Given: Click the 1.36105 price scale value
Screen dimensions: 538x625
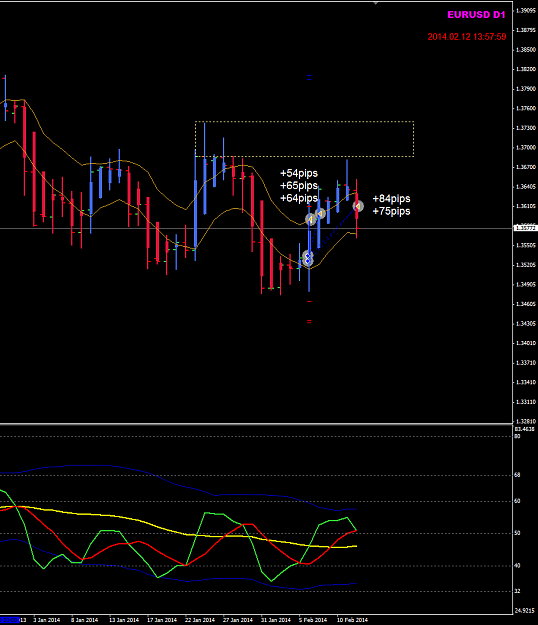Looking at the screenshot, I should [x=525, y=206].
